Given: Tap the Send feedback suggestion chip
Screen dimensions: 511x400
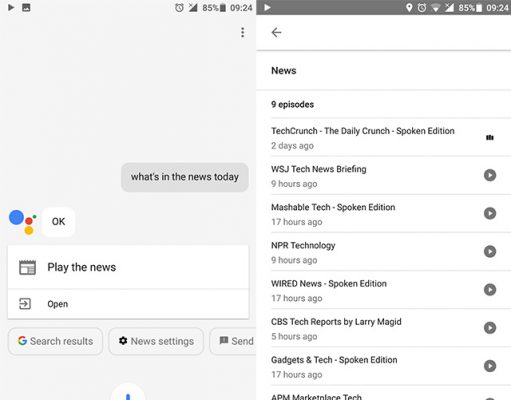Looking at the screenshot, I should click(x=233, y=341).
